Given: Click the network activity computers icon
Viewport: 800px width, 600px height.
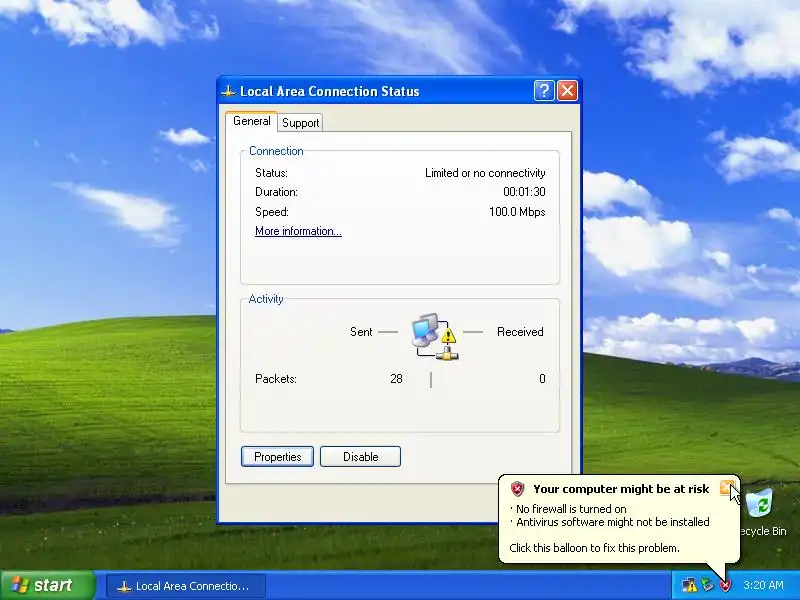Looking at the screenshot, I should pos(435,337).
